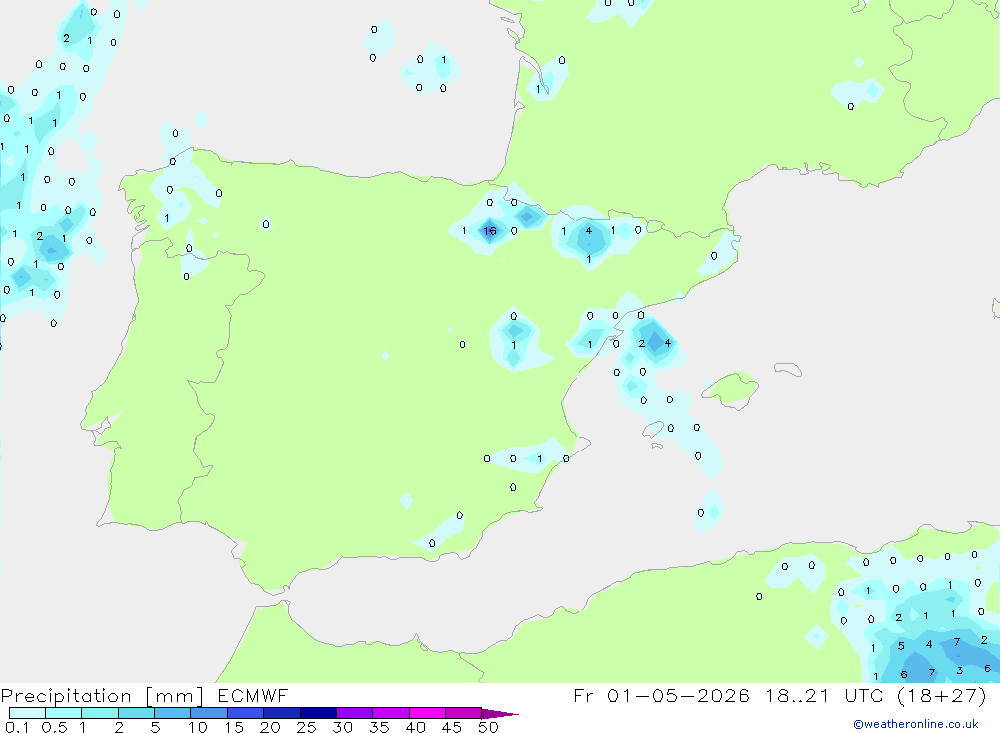Click the '15' legend scale label
The image size is (1000, 733).
pos(234,727)
